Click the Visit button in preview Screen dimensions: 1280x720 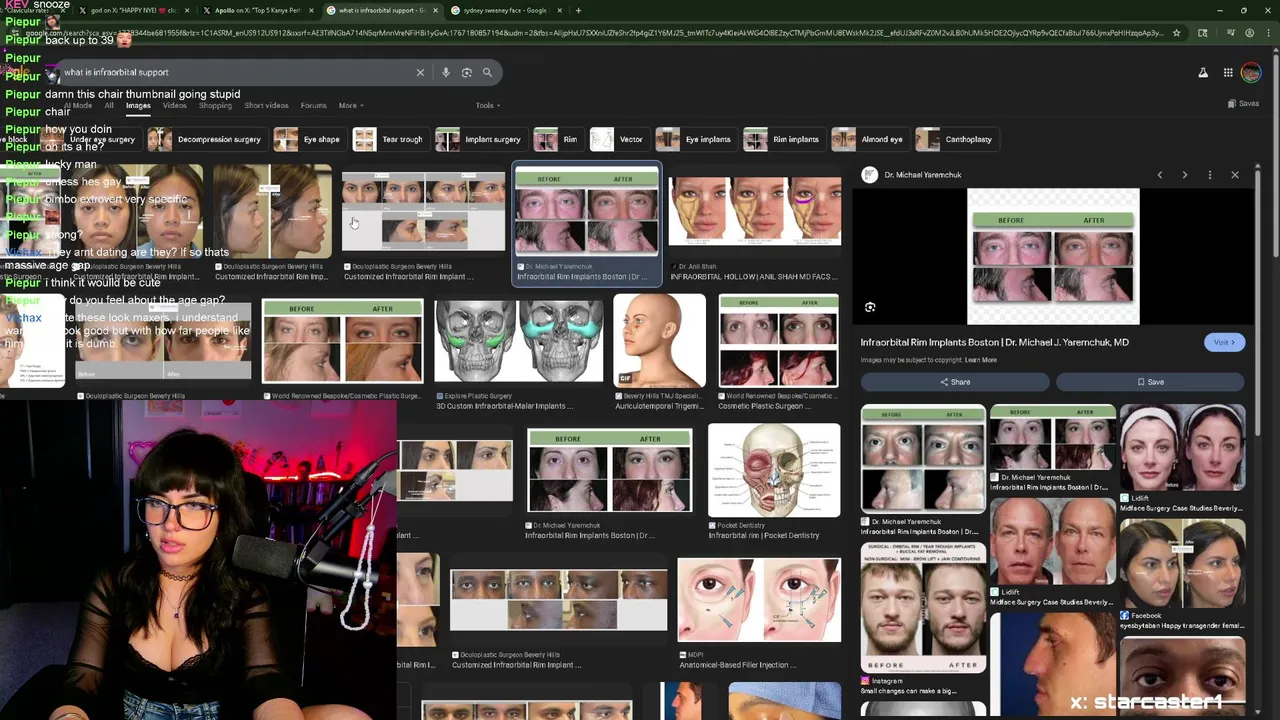click(1224, 342)
